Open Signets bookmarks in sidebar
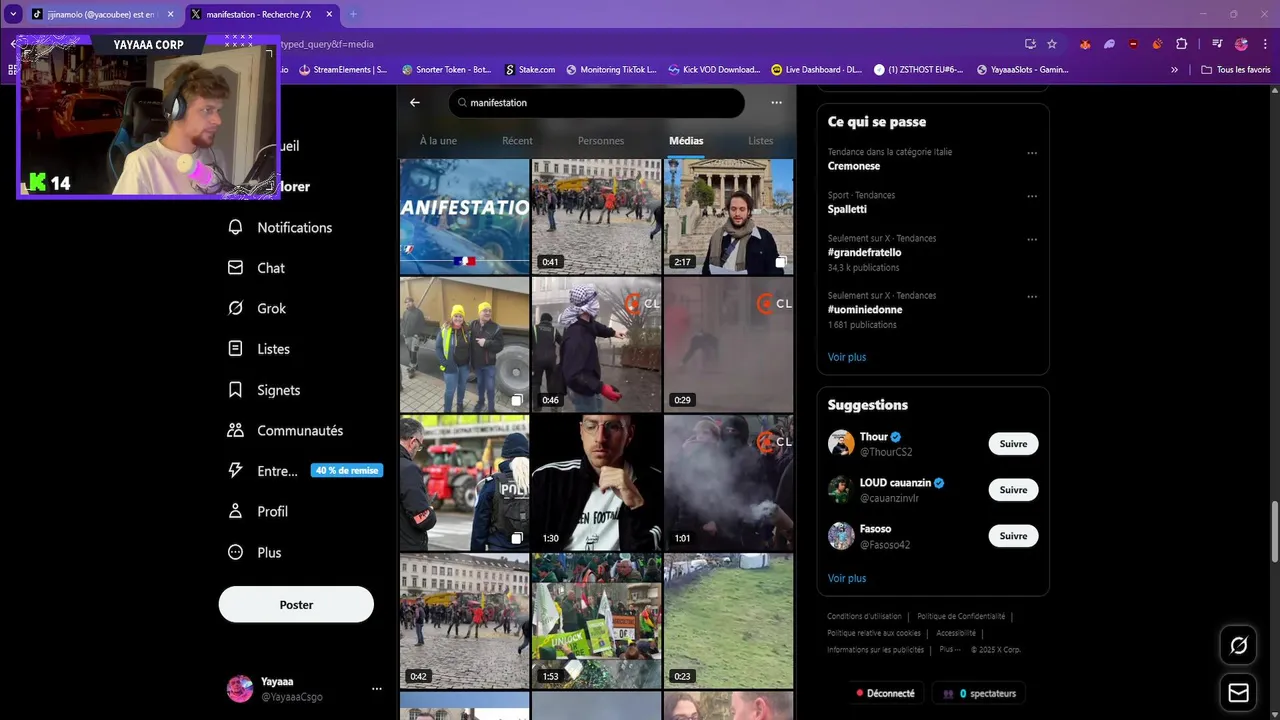This screenshot has height=720, width=1280. (264, 390)
